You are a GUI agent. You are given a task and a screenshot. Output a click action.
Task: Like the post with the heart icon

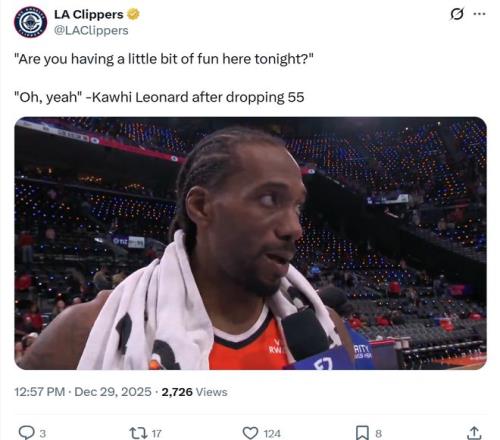tap(250, 433)
